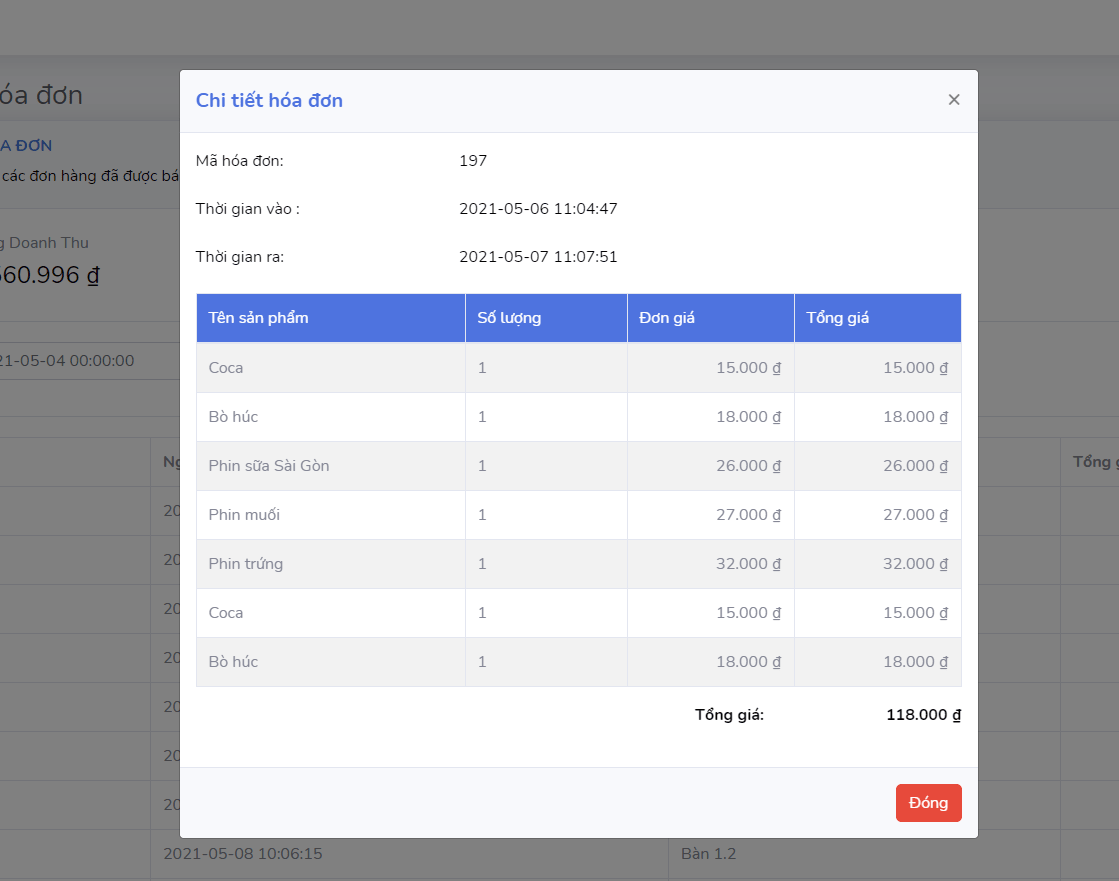Click the 26.000 ₫ unit price cell
Image resolution: width=1119 pixels, height=881 pixels.
(x=711, y=466)
